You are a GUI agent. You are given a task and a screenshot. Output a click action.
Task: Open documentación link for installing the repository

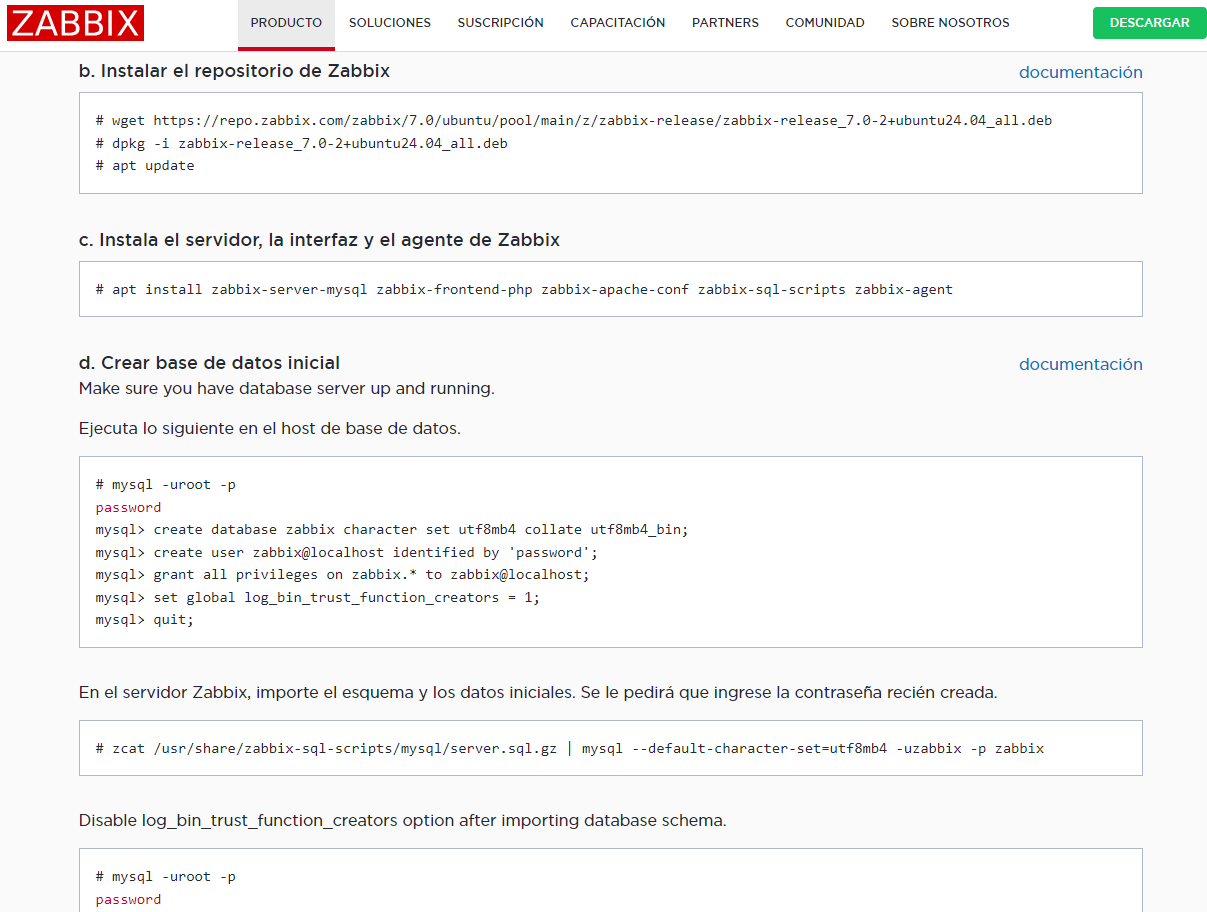click(x=1080, y=72)
